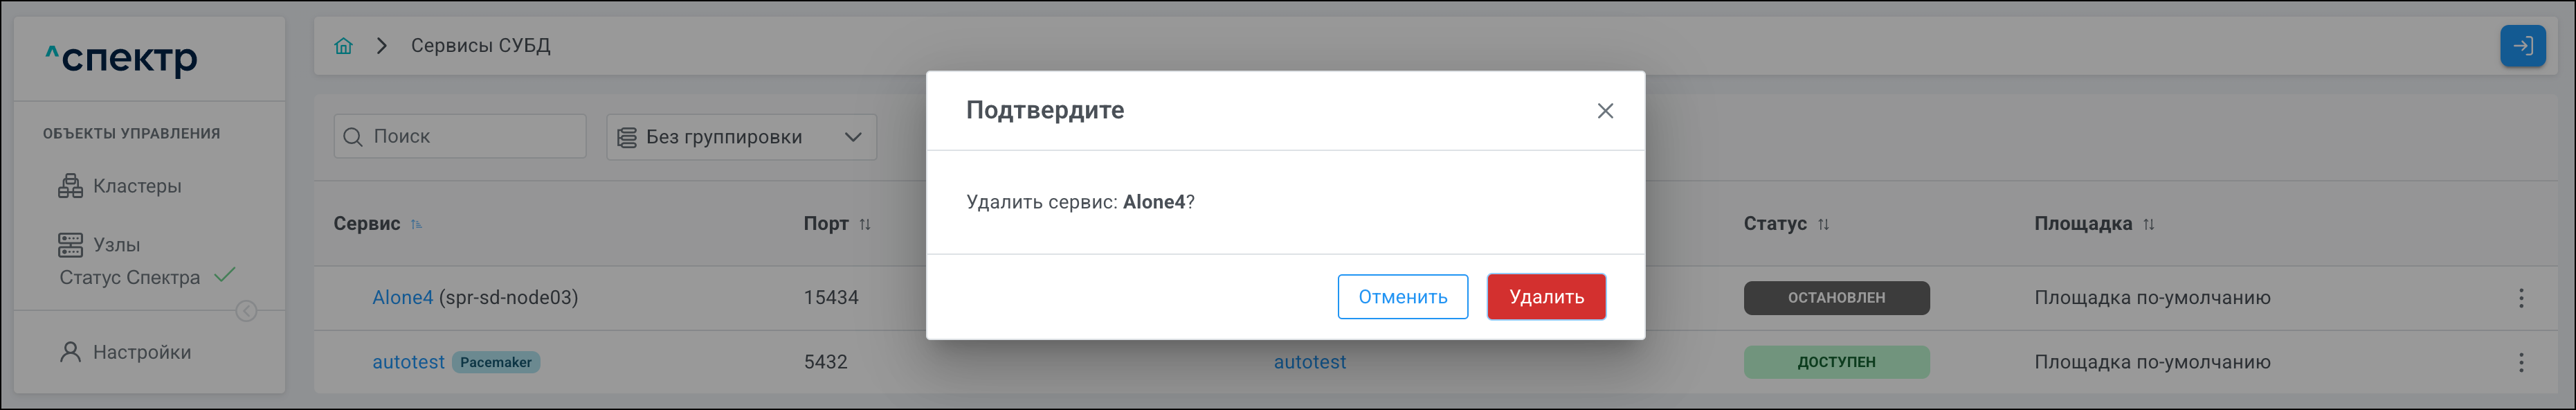Image resolution: width=2576 pixels, height=410 pixels.
Task: Close the confirmation dialog with X
Action: [1604, 111]
